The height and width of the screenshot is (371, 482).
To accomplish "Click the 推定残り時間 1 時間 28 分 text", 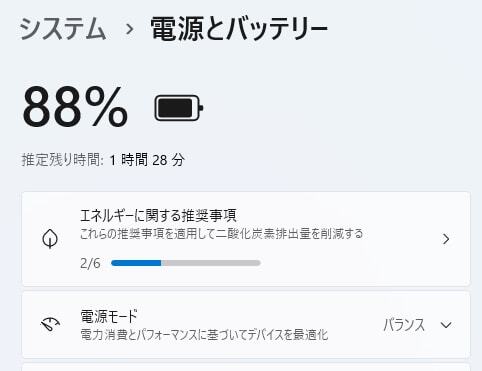I will 103,160.
